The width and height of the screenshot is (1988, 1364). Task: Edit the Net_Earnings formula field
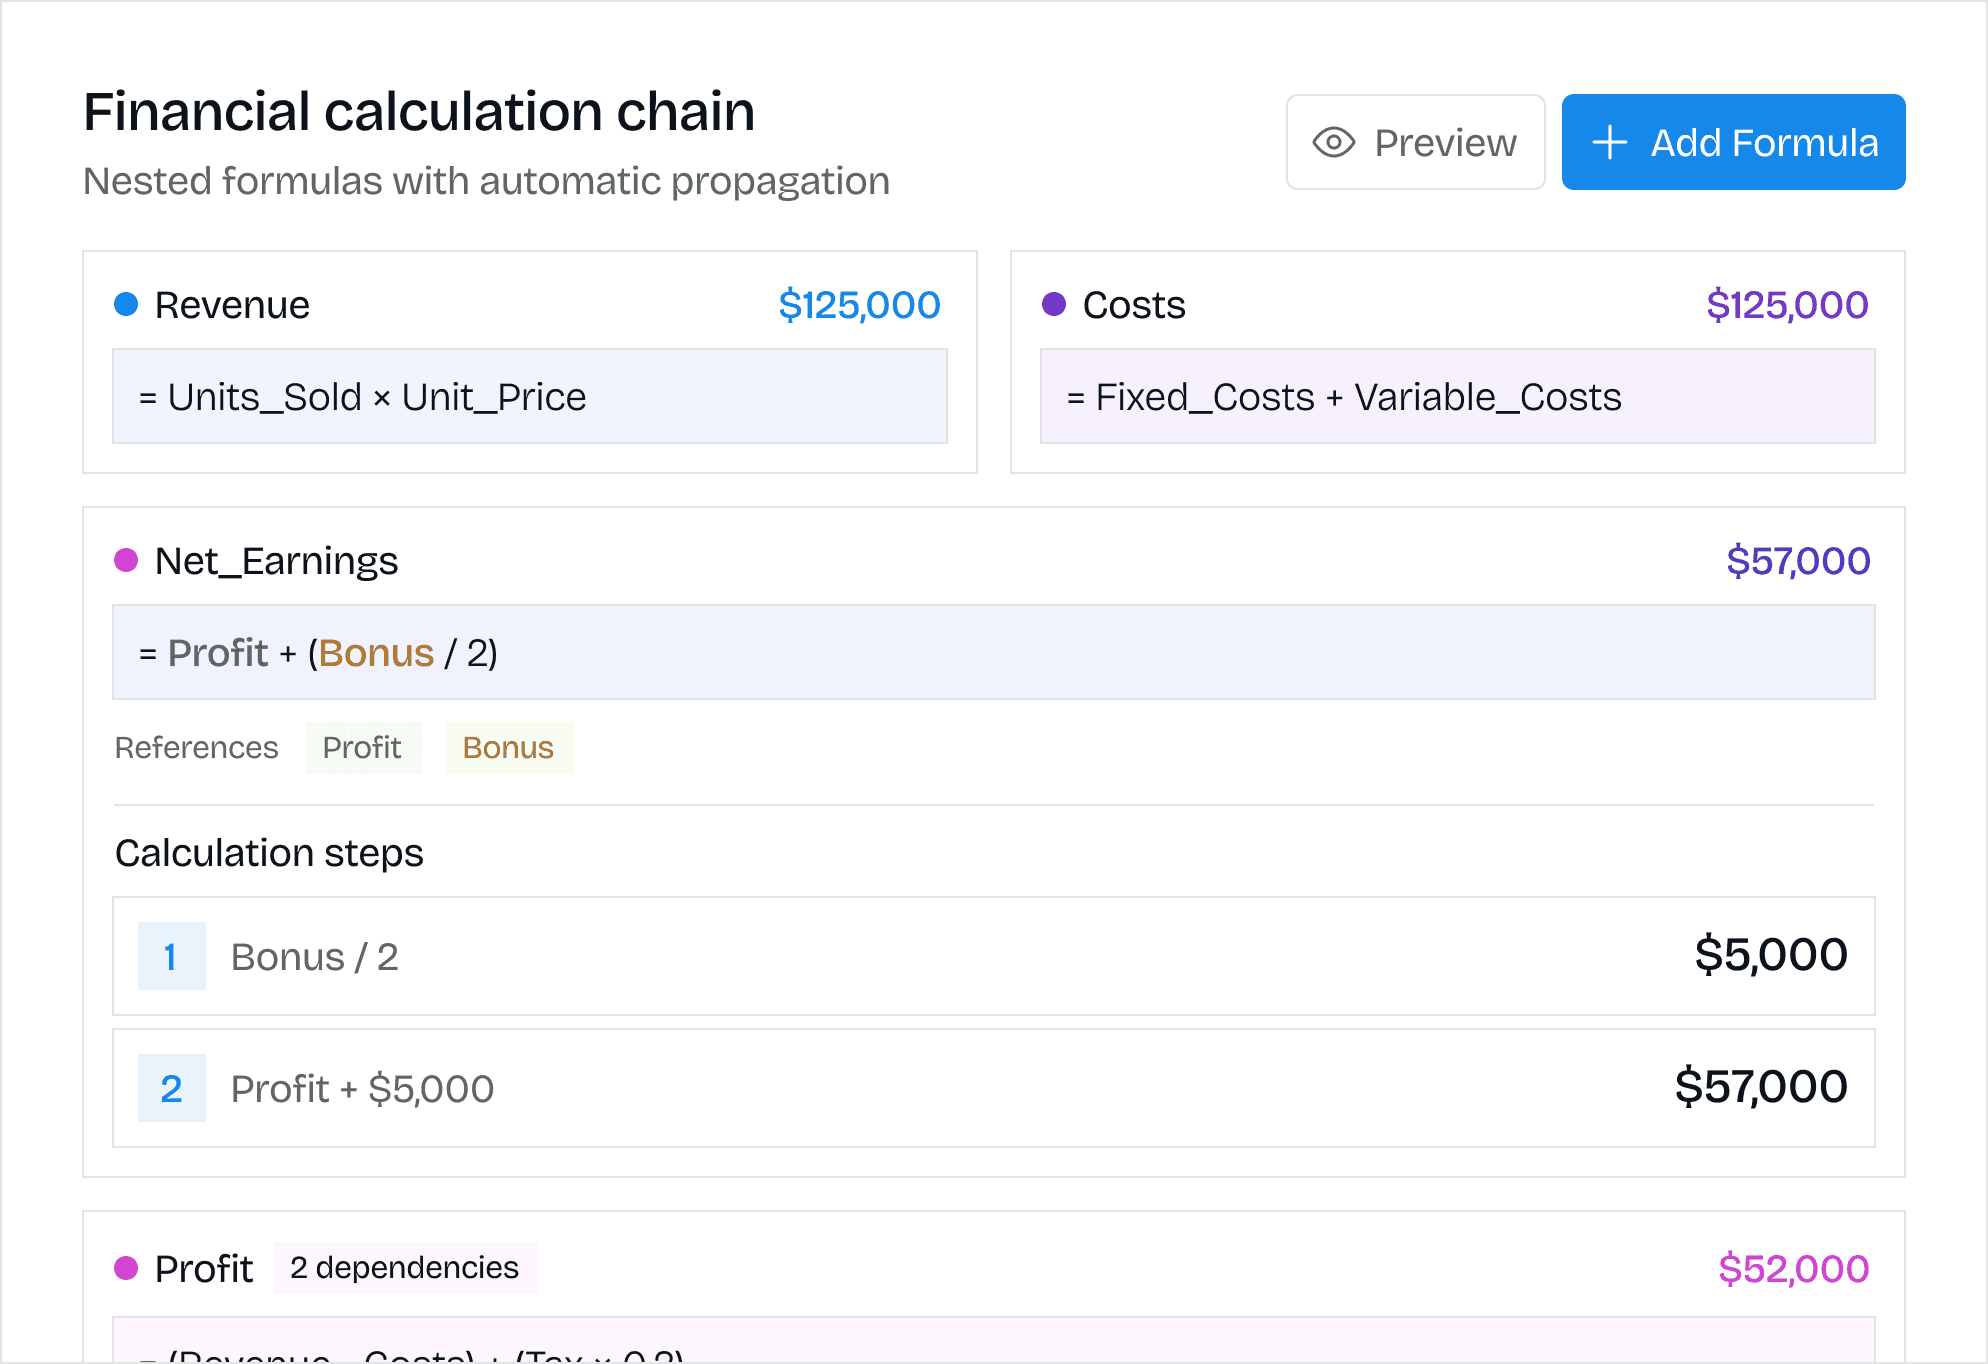[x=993, y=653]
